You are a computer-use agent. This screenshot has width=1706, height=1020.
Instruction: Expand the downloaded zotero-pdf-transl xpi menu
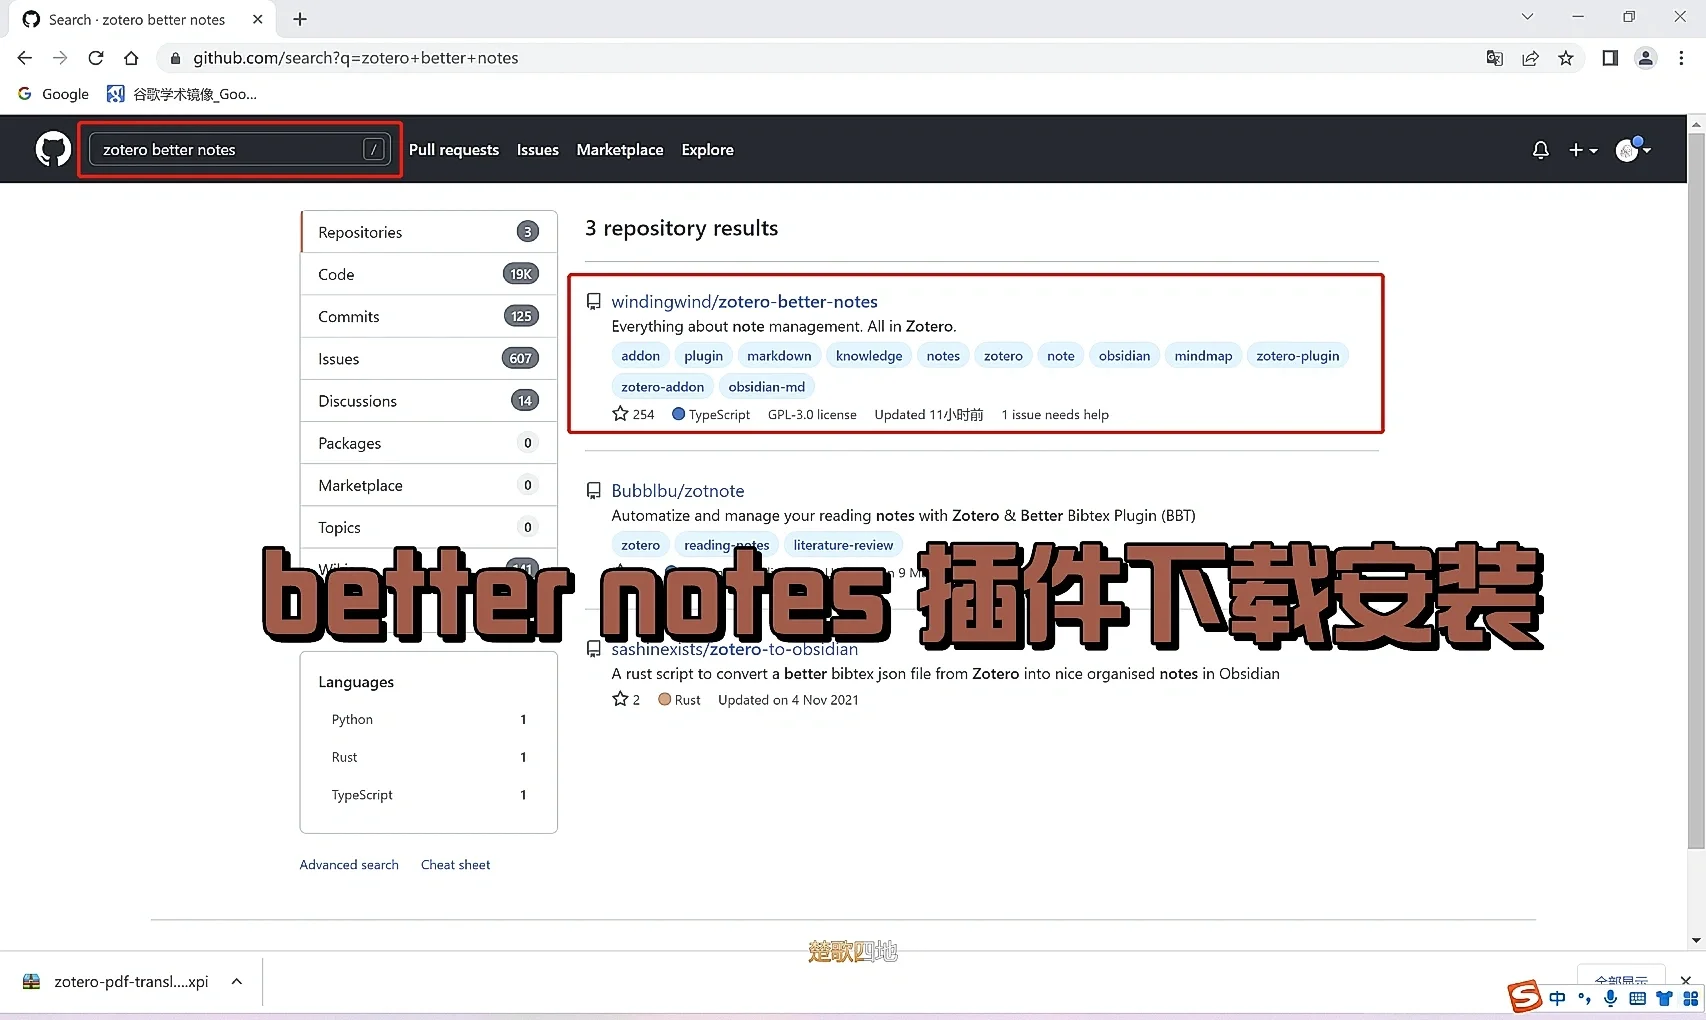236,981
